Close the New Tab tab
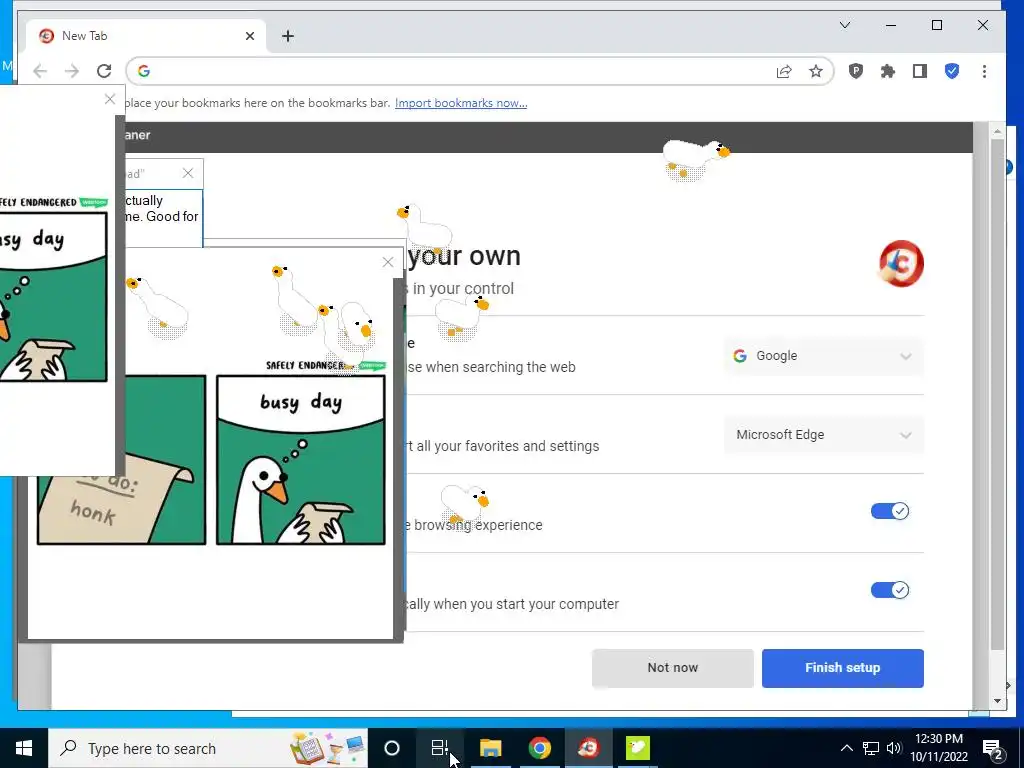 (249, 36)
